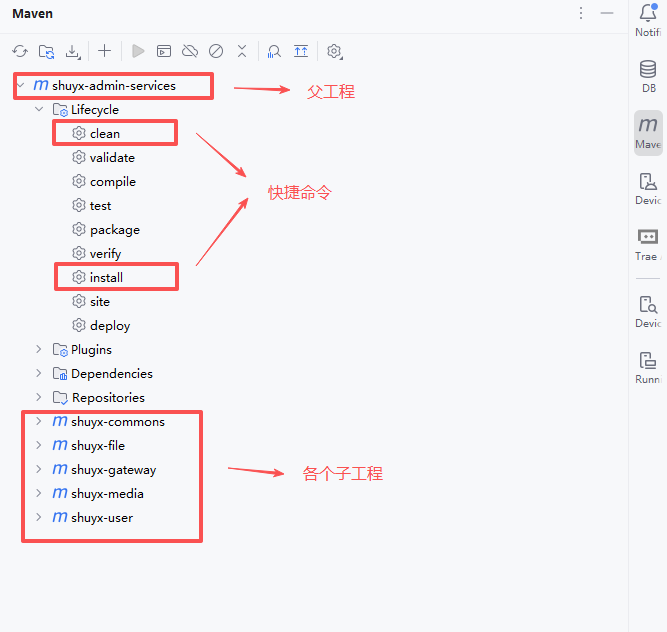Open Device Explorer sidebar panel

[648, 312]
